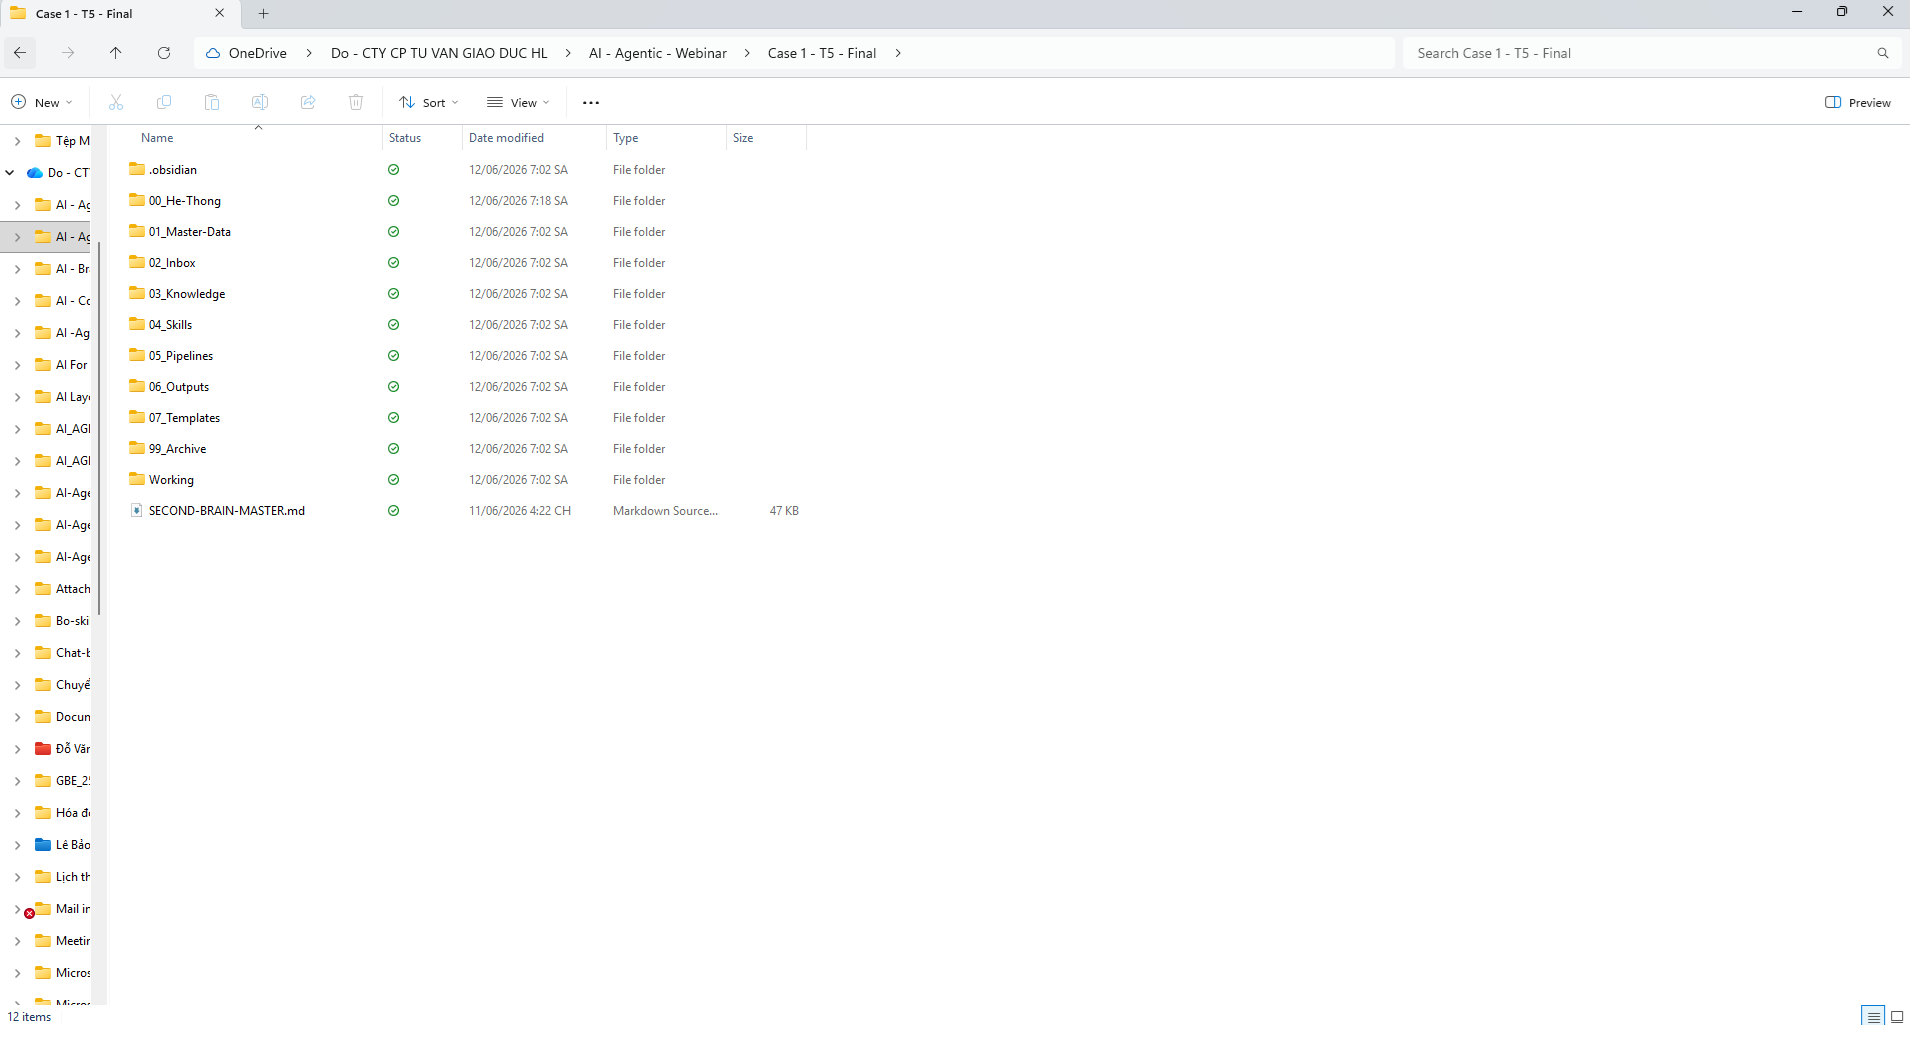Click the 47 KB size cell

(x=784, y=510)
